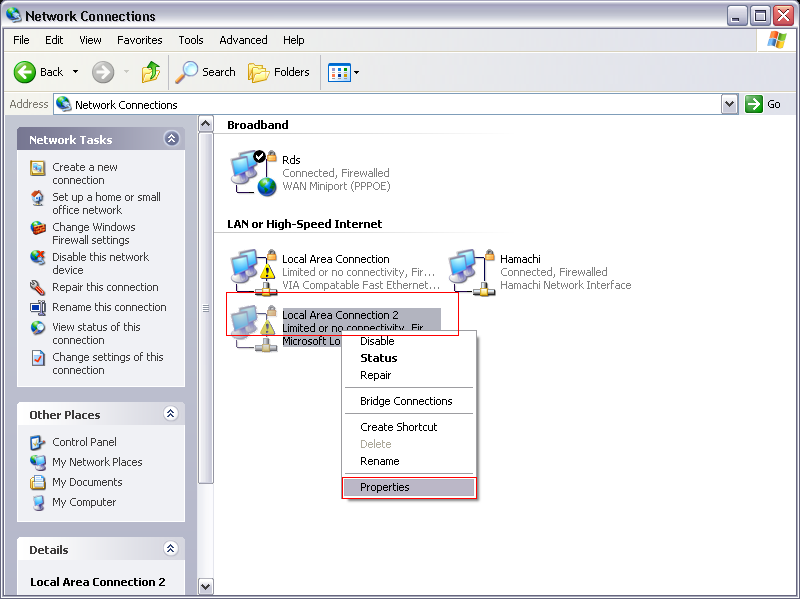This screenshot has width=800, height=599.
Task: Open the Back history dropdown arrow
Action: coord(76,72)
